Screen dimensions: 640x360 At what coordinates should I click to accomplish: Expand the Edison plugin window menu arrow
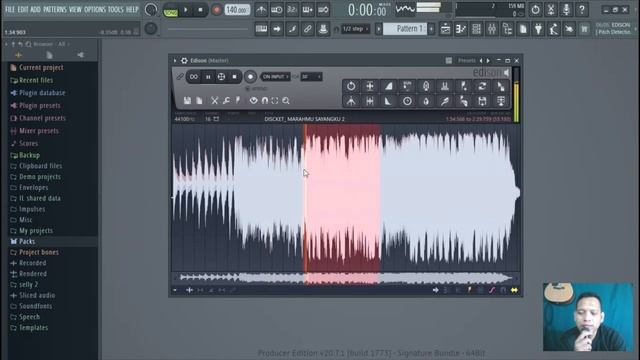pyautogui.click(x=175, y=60)
